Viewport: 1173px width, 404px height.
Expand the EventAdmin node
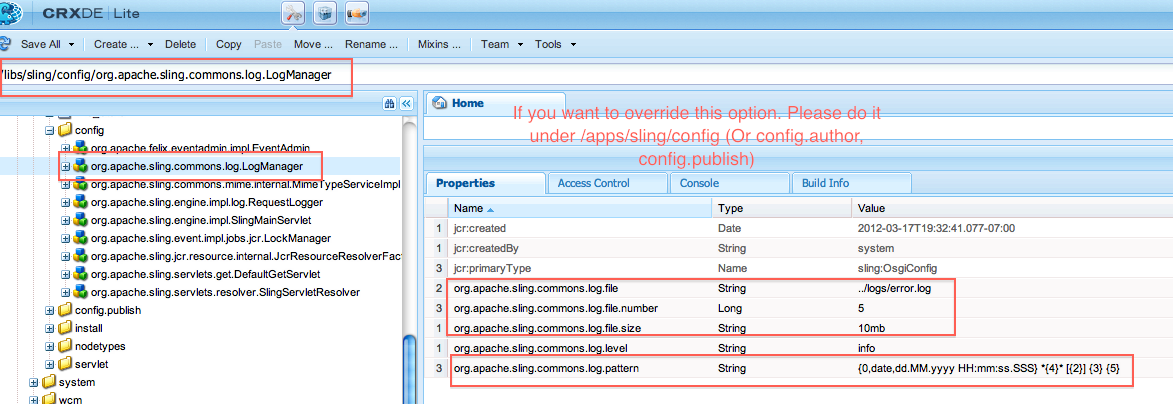(x=65, y=148)
